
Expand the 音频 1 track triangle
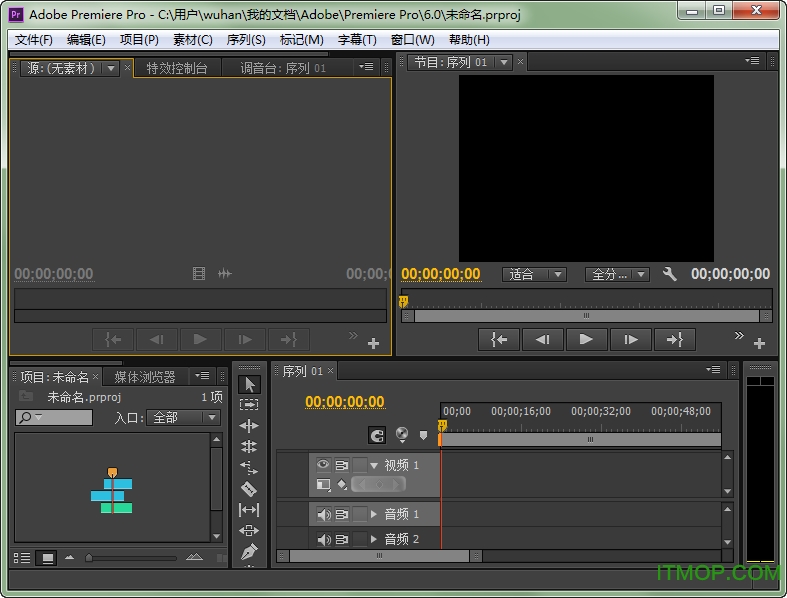tap(374, 514)
